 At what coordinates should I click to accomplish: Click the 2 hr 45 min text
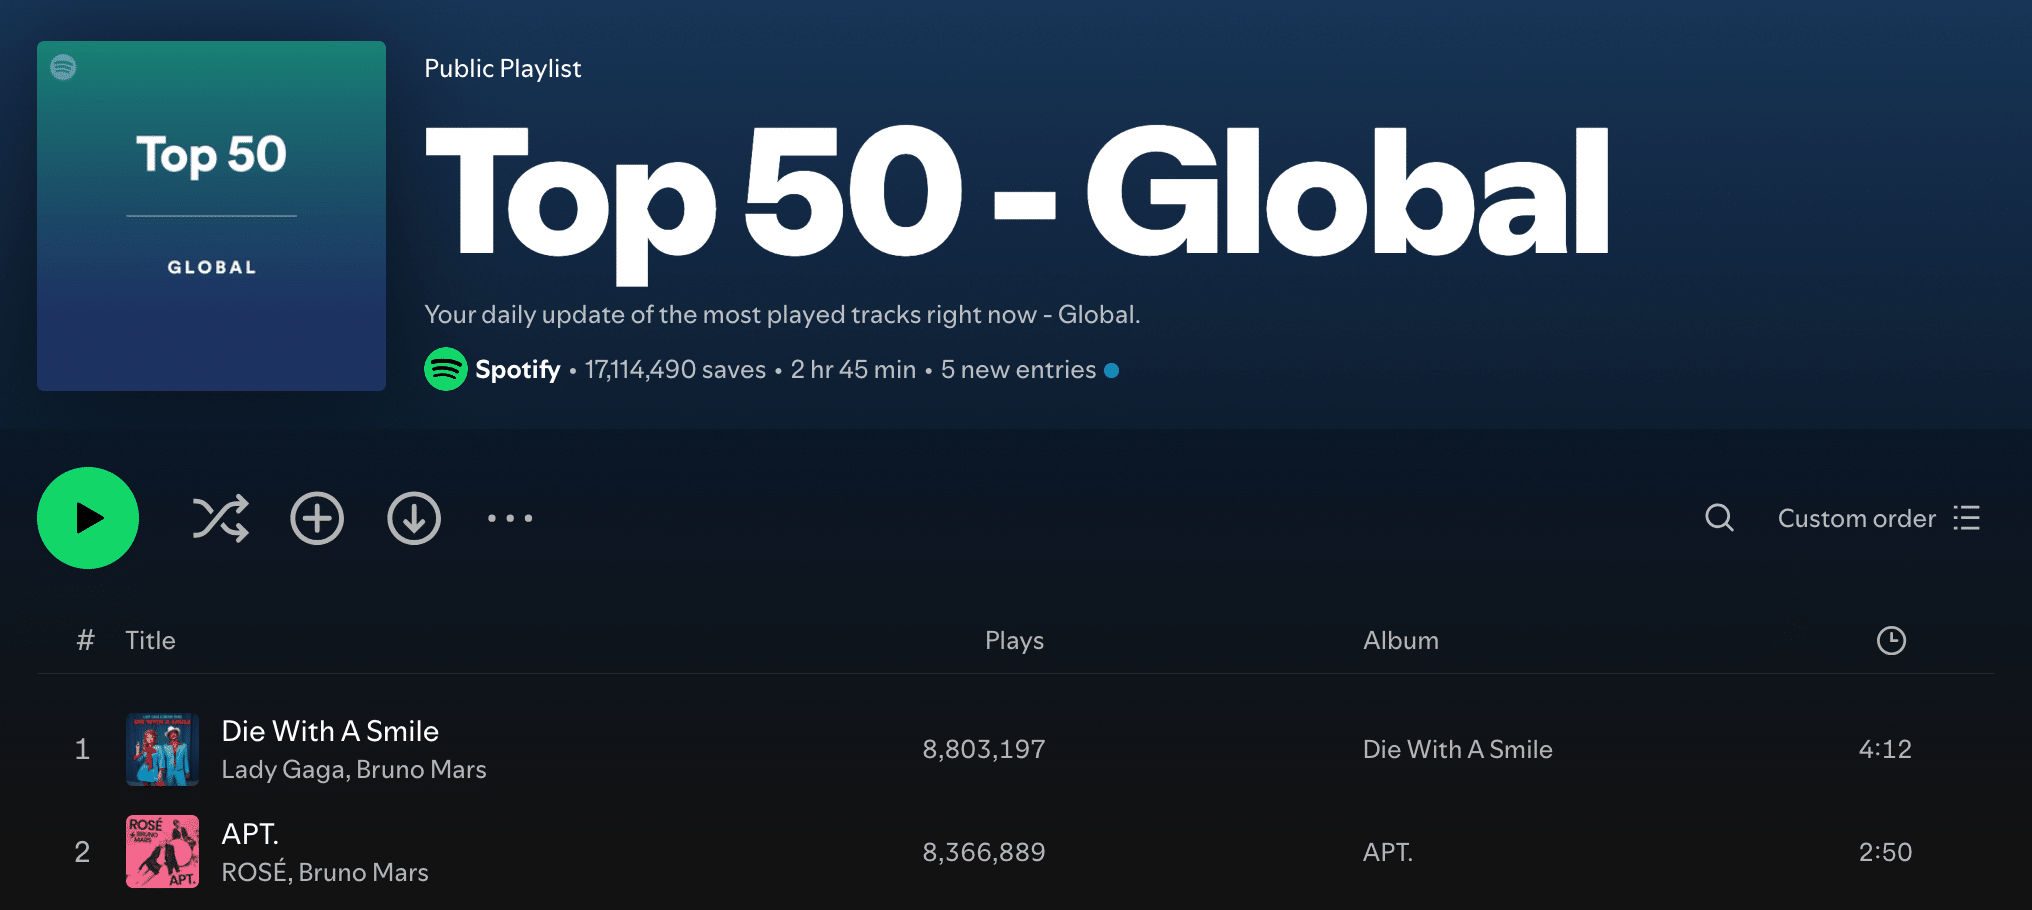click(x=853, y=370)
